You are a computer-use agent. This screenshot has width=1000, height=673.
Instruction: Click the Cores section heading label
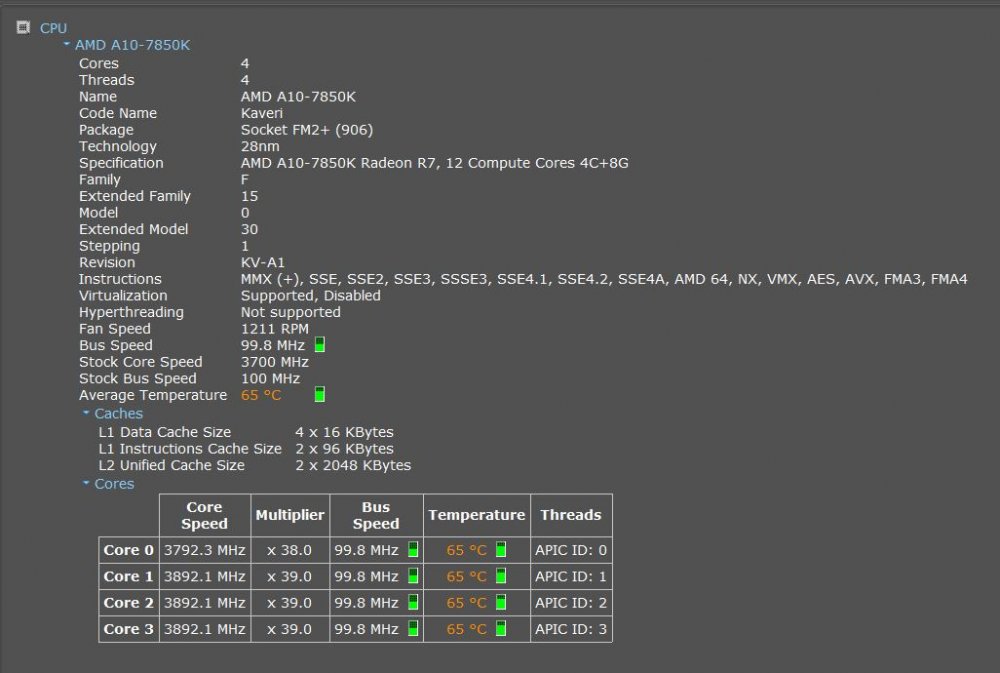coord(114,484)
